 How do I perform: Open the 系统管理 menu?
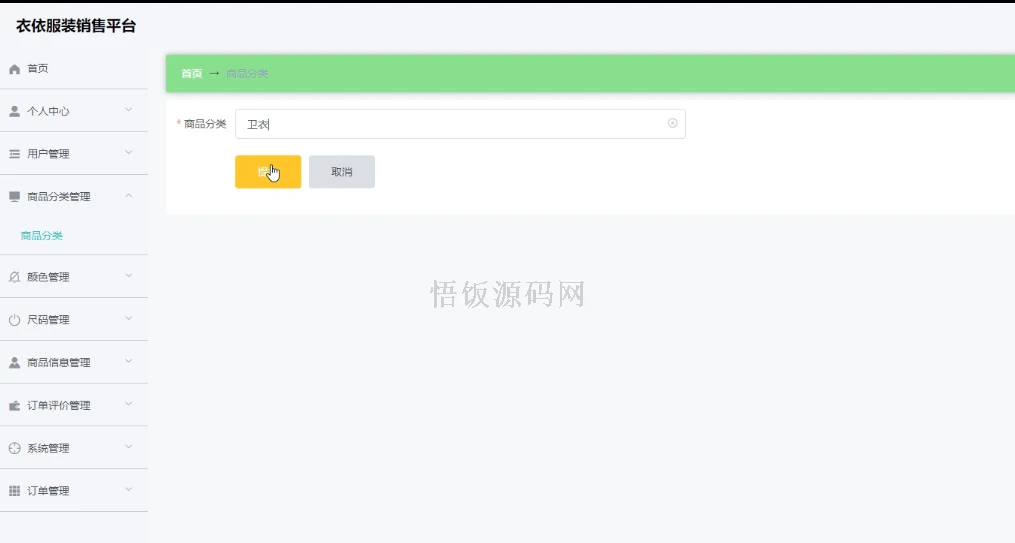pyautogui.click(x=74, y=448)
